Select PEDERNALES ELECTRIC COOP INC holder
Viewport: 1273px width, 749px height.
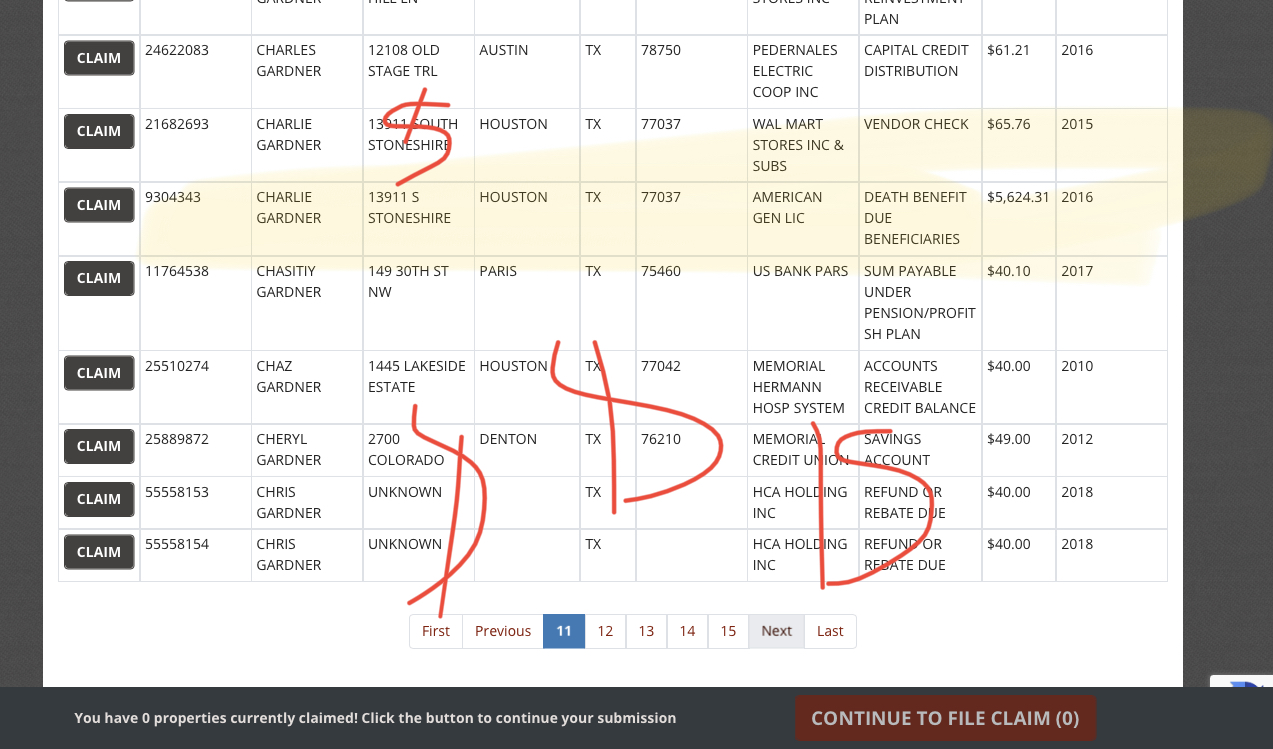[x=803, y=72]
